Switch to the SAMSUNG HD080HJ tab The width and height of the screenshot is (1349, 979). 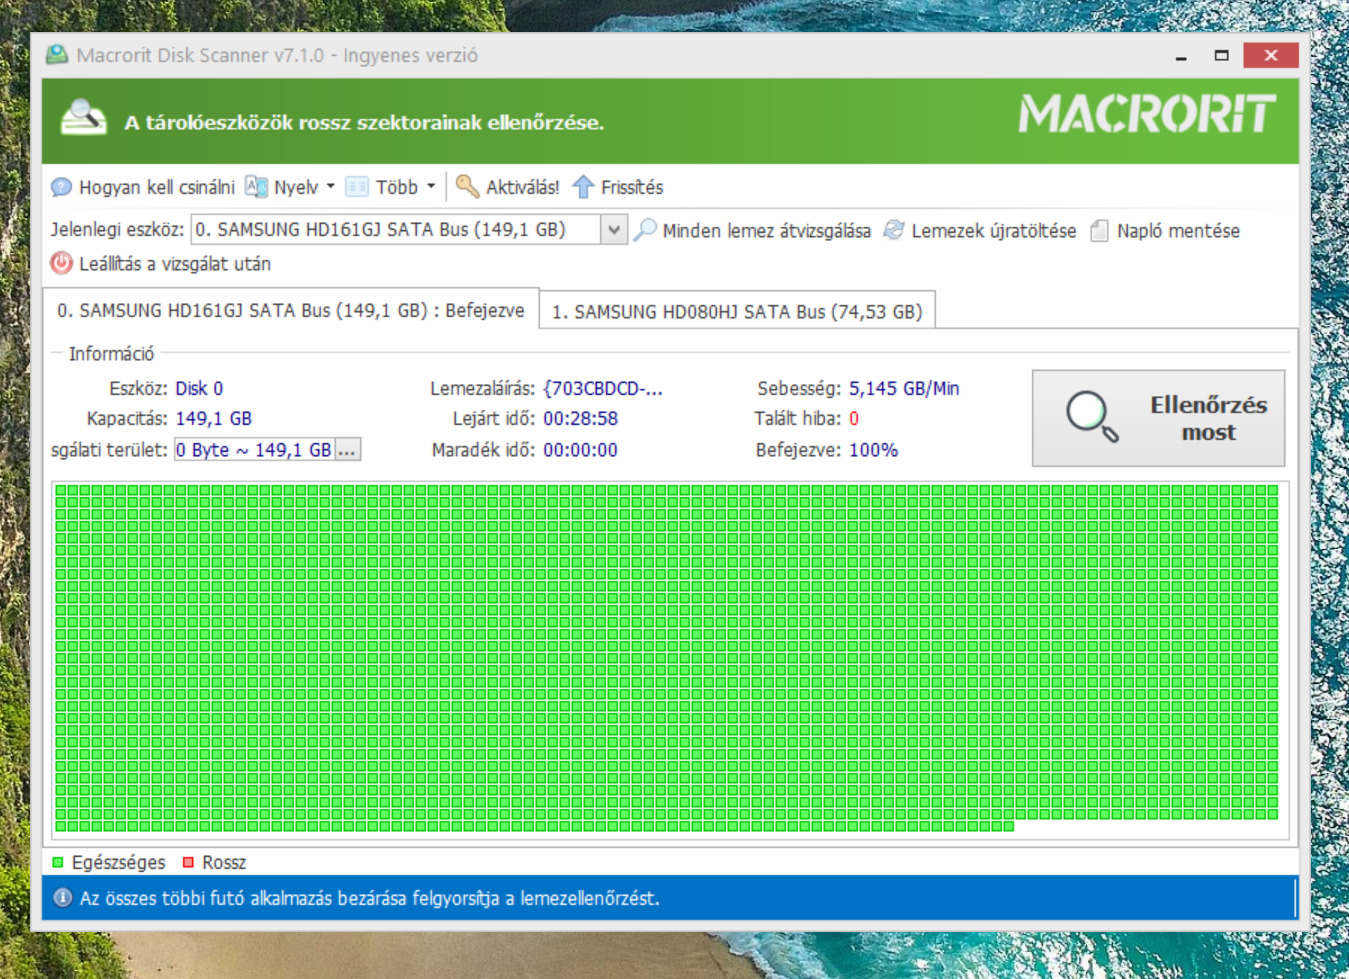tap(737, 311)
